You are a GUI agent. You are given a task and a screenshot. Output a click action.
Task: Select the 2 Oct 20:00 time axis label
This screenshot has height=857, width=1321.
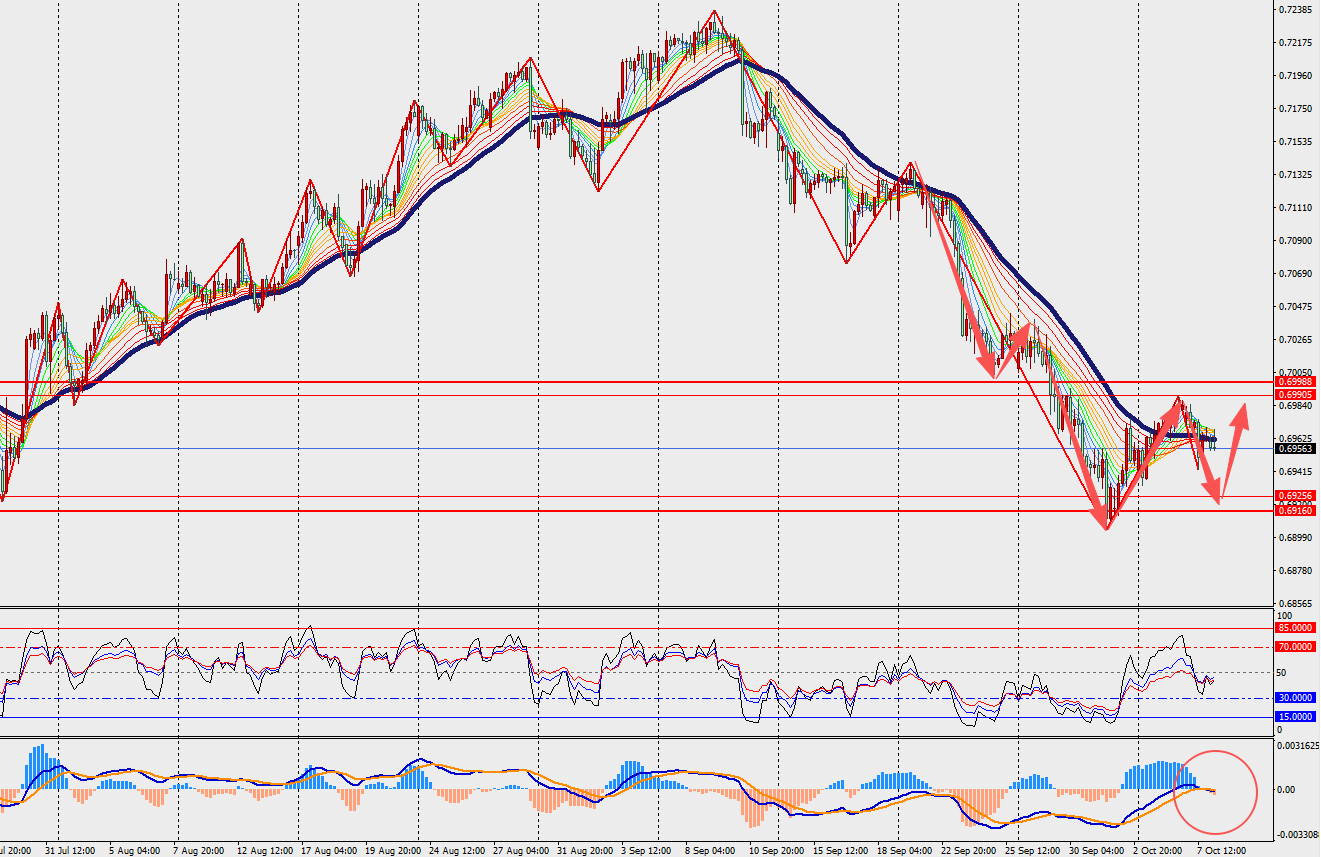[x=1159, y=850]
